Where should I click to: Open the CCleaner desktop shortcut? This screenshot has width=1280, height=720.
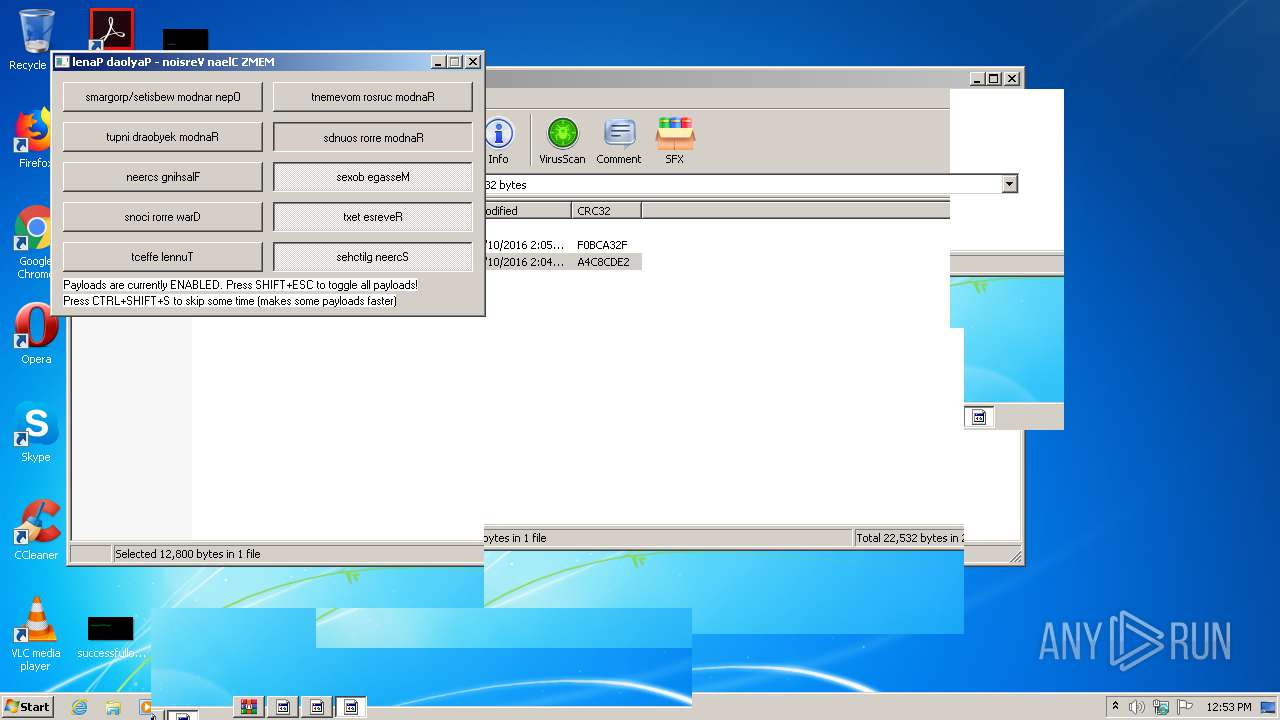[36, 530]
